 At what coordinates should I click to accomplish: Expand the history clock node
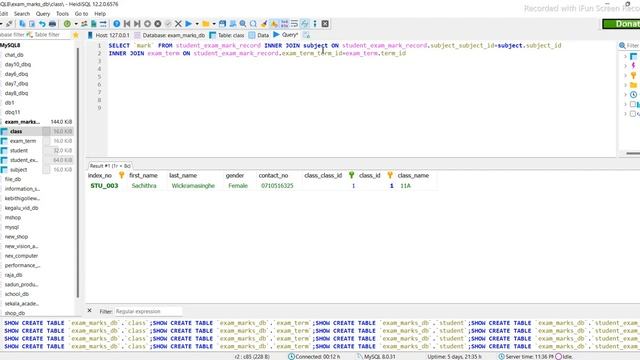click(625, 95)
